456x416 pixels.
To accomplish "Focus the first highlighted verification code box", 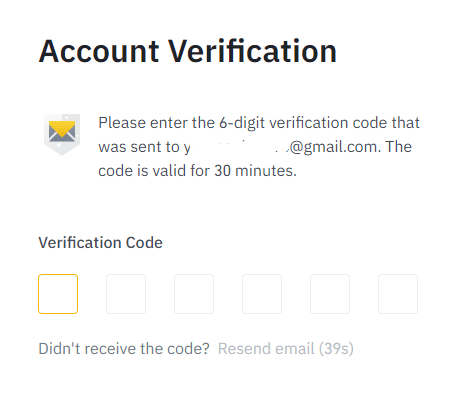I will click(58, 294).
